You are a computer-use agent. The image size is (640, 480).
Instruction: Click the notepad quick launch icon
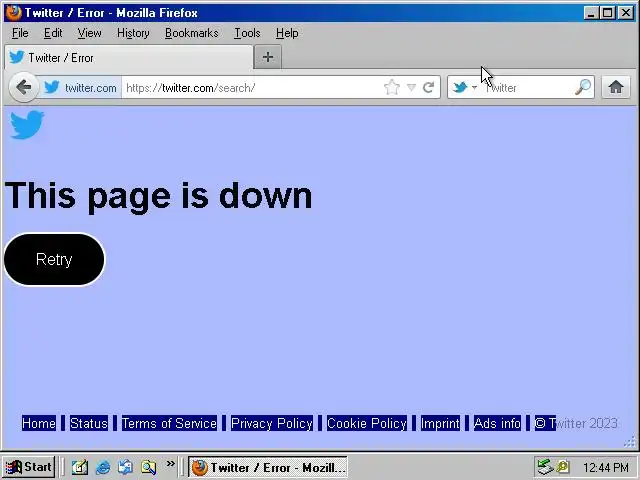(80, 467)
